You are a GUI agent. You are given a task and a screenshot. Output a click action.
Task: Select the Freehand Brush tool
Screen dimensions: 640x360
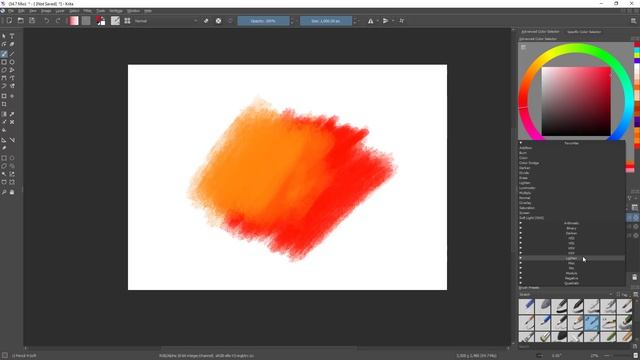click(4, 54)
